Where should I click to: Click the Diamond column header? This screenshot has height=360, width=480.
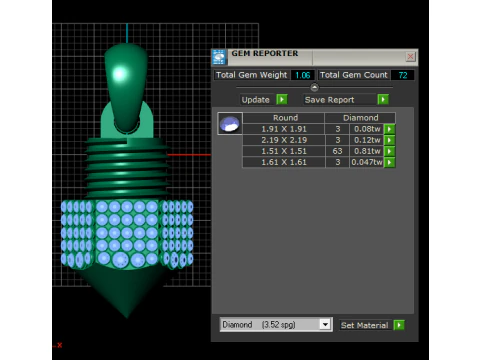(360, 118)
